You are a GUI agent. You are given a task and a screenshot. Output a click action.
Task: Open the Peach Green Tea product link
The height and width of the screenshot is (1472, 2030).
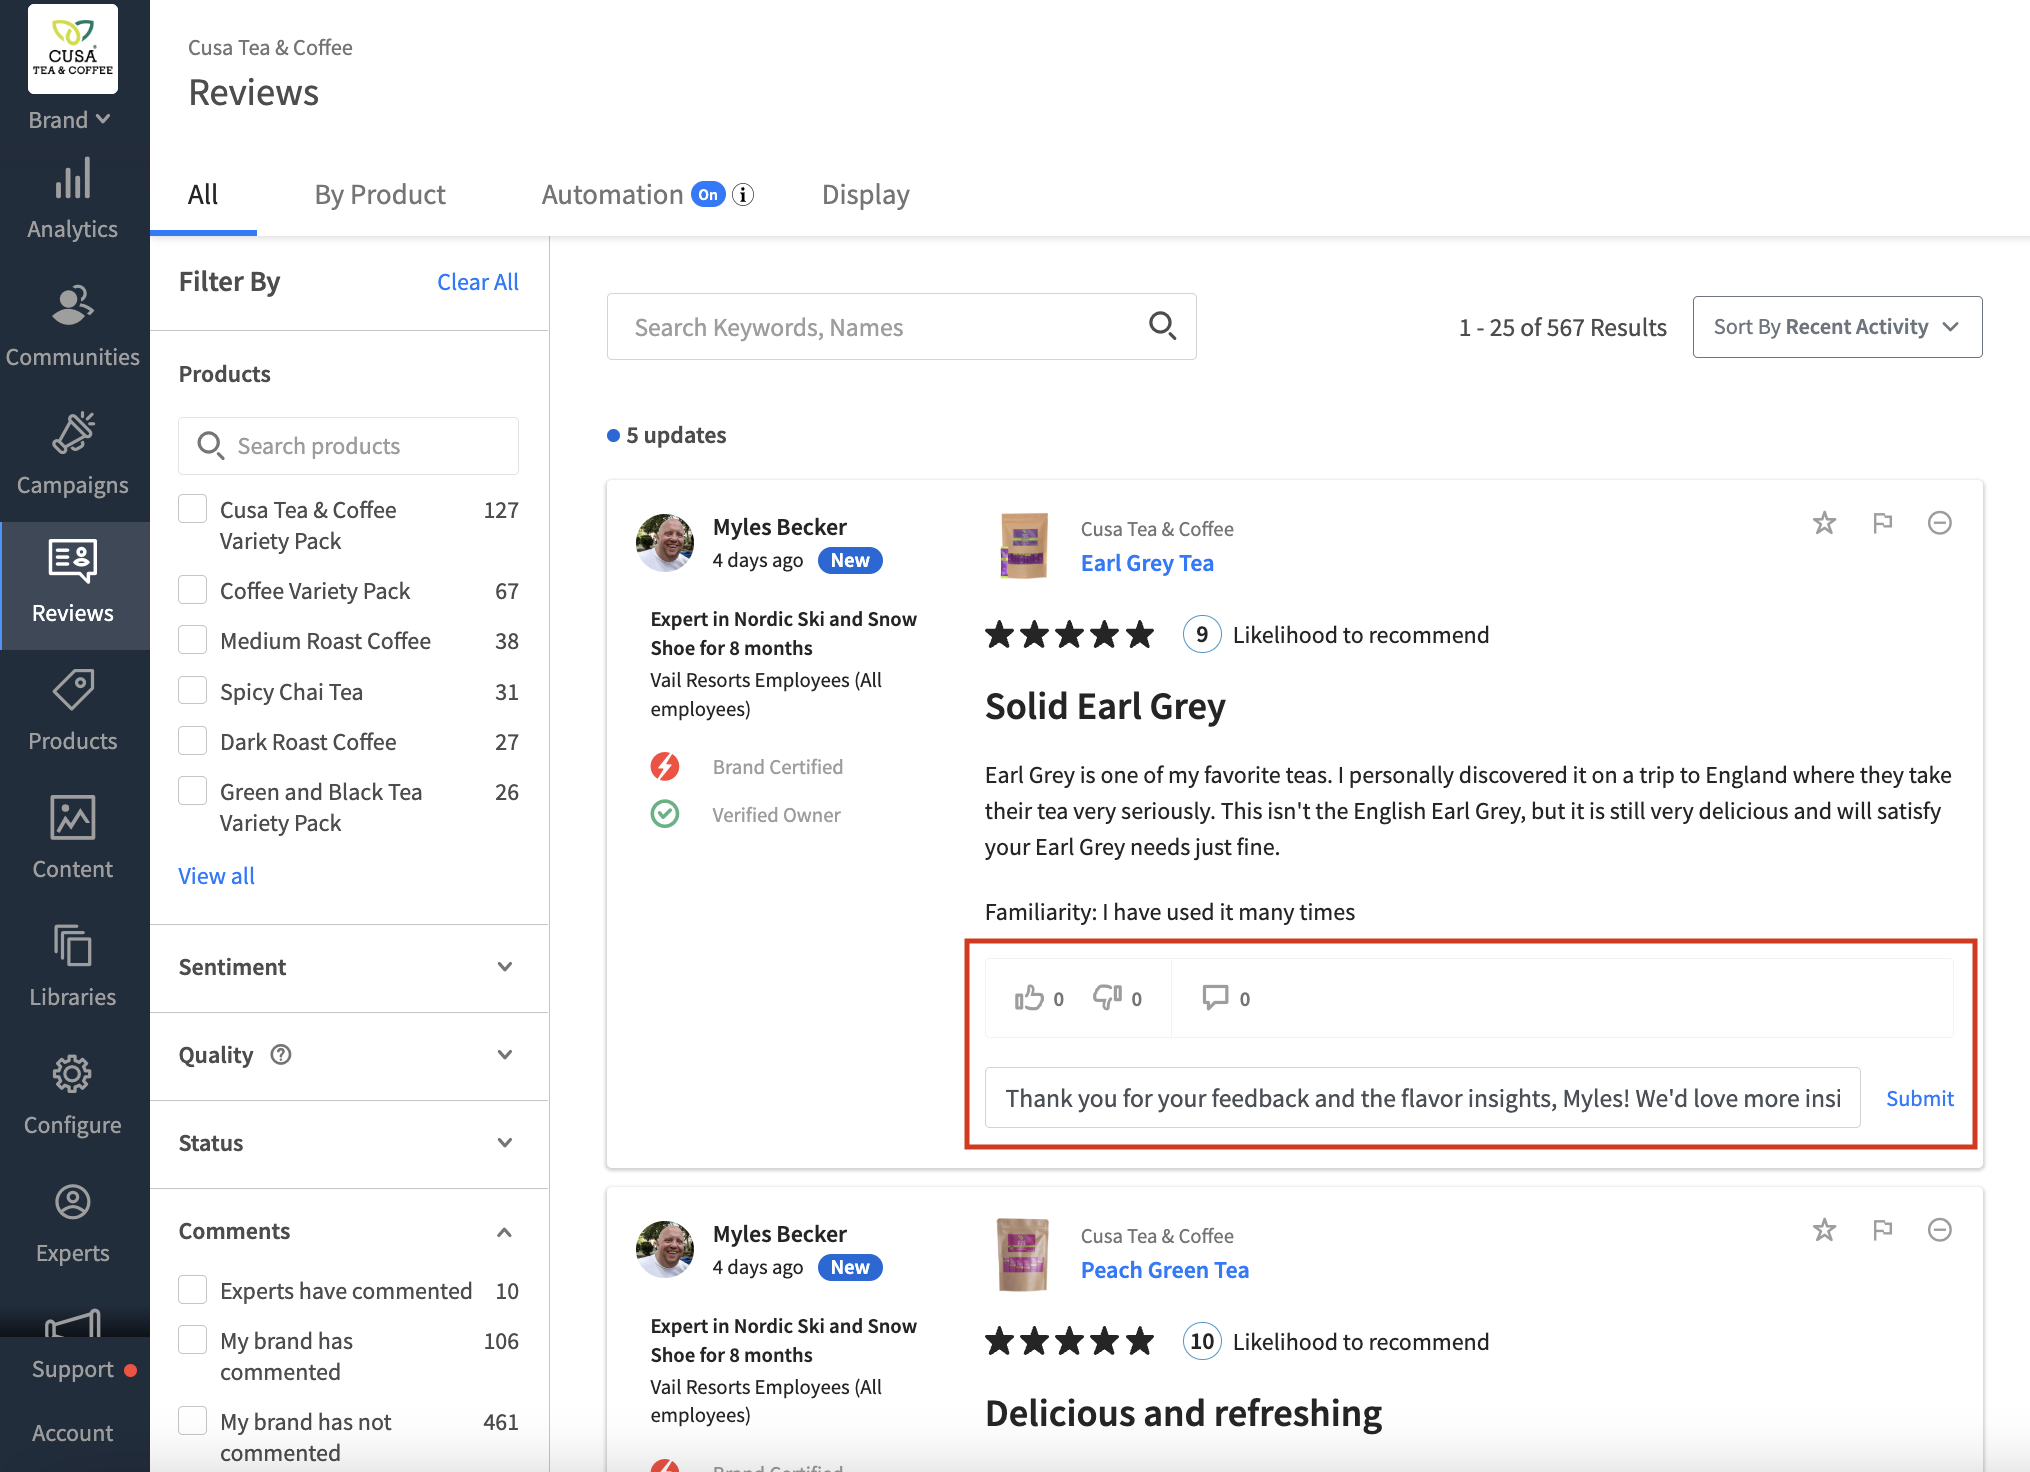point(1165,1270)
